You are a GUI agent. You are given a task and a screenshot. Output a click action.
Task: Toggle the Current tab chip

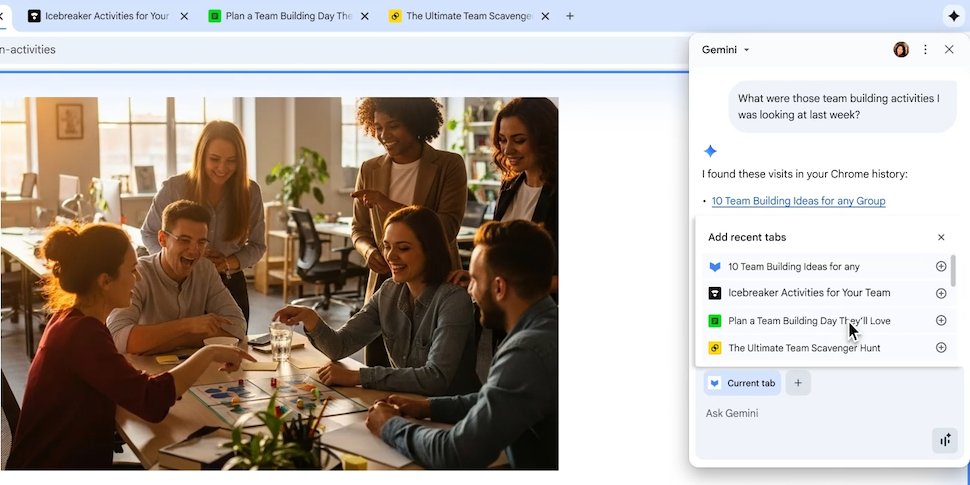tap(743, 383)
